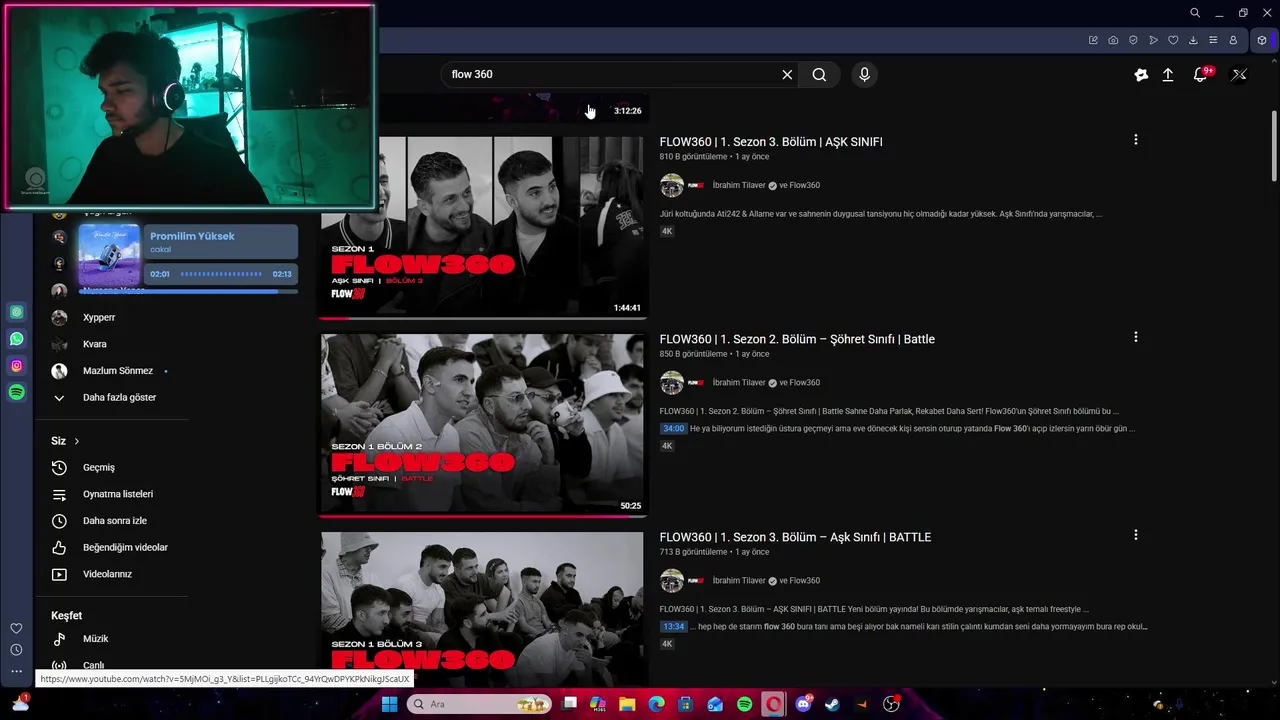Click the YouTube search magnifier button
Viewport: 1280px width, 720px height.
pos(819,74)
